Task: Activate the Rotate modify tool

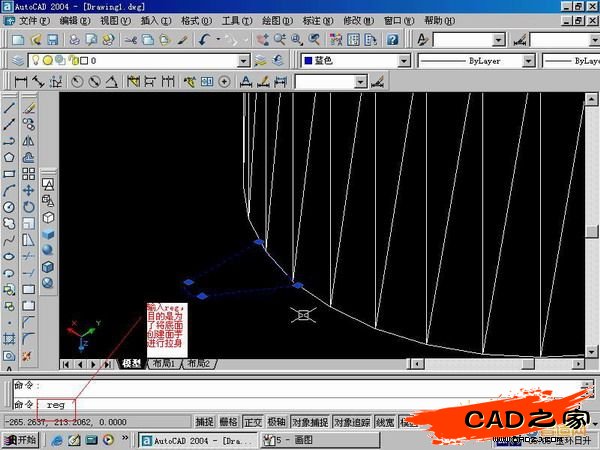Action: click(29, 206)
